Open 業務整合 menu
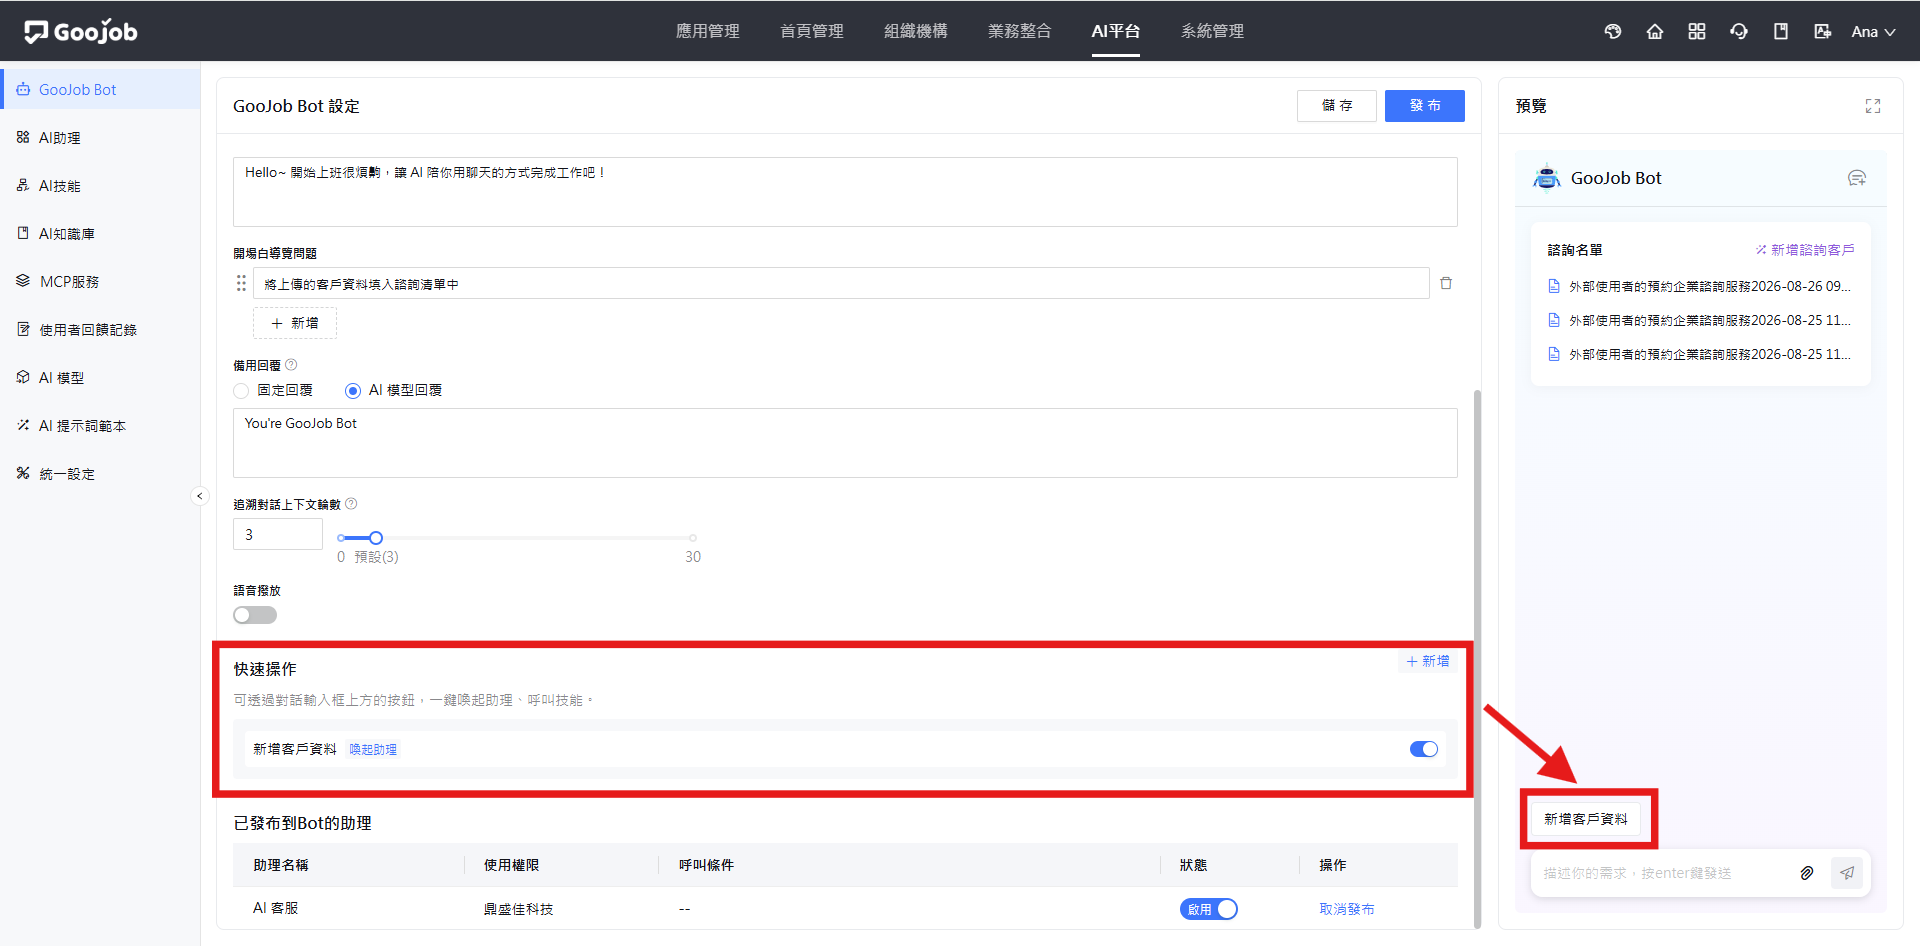The width and height of the screenshot is (1920, 946). click(x=1020, y=31)
